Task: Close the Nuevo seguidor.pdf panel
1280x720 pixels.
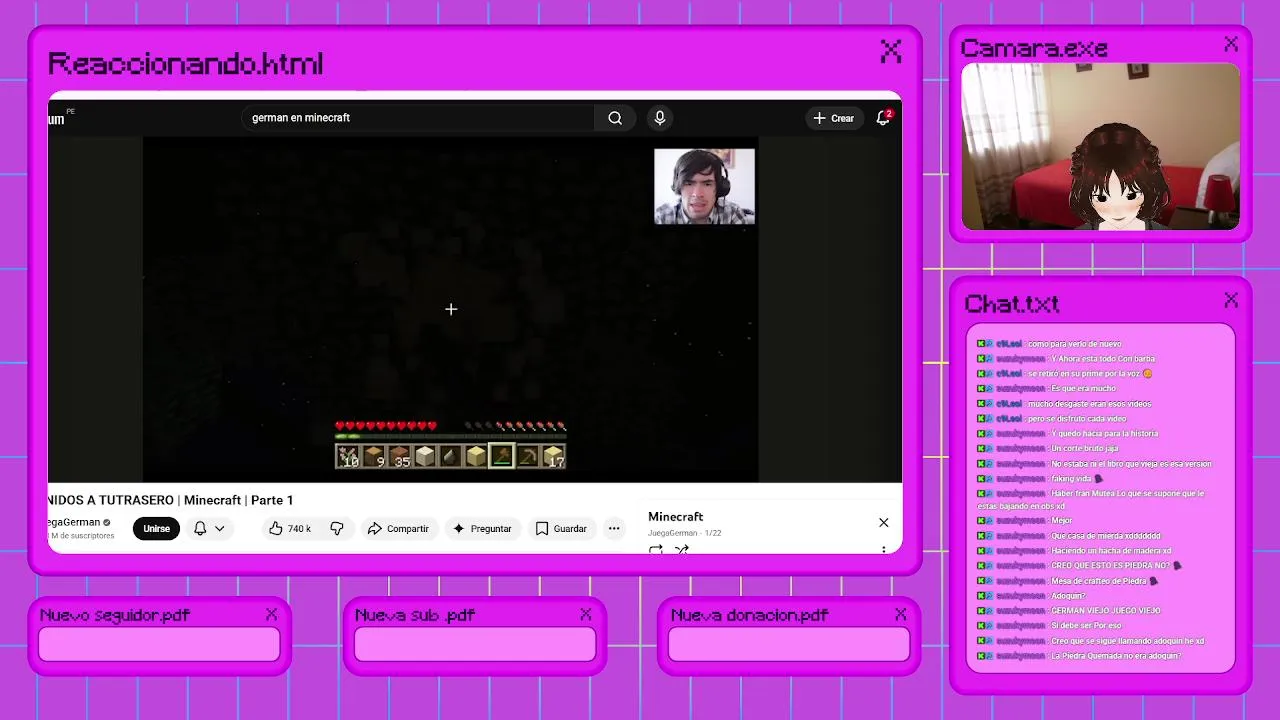Action: (x=271, y=614)
